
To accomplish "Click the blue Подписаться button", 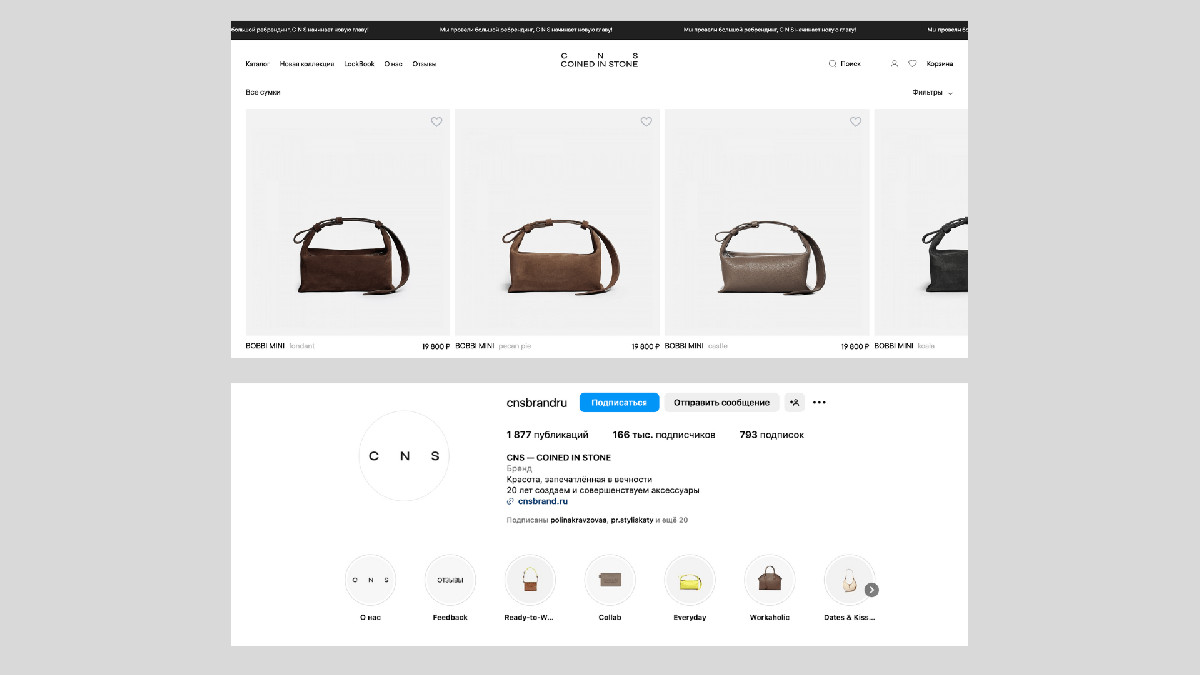I will click(x=619, y=402).
